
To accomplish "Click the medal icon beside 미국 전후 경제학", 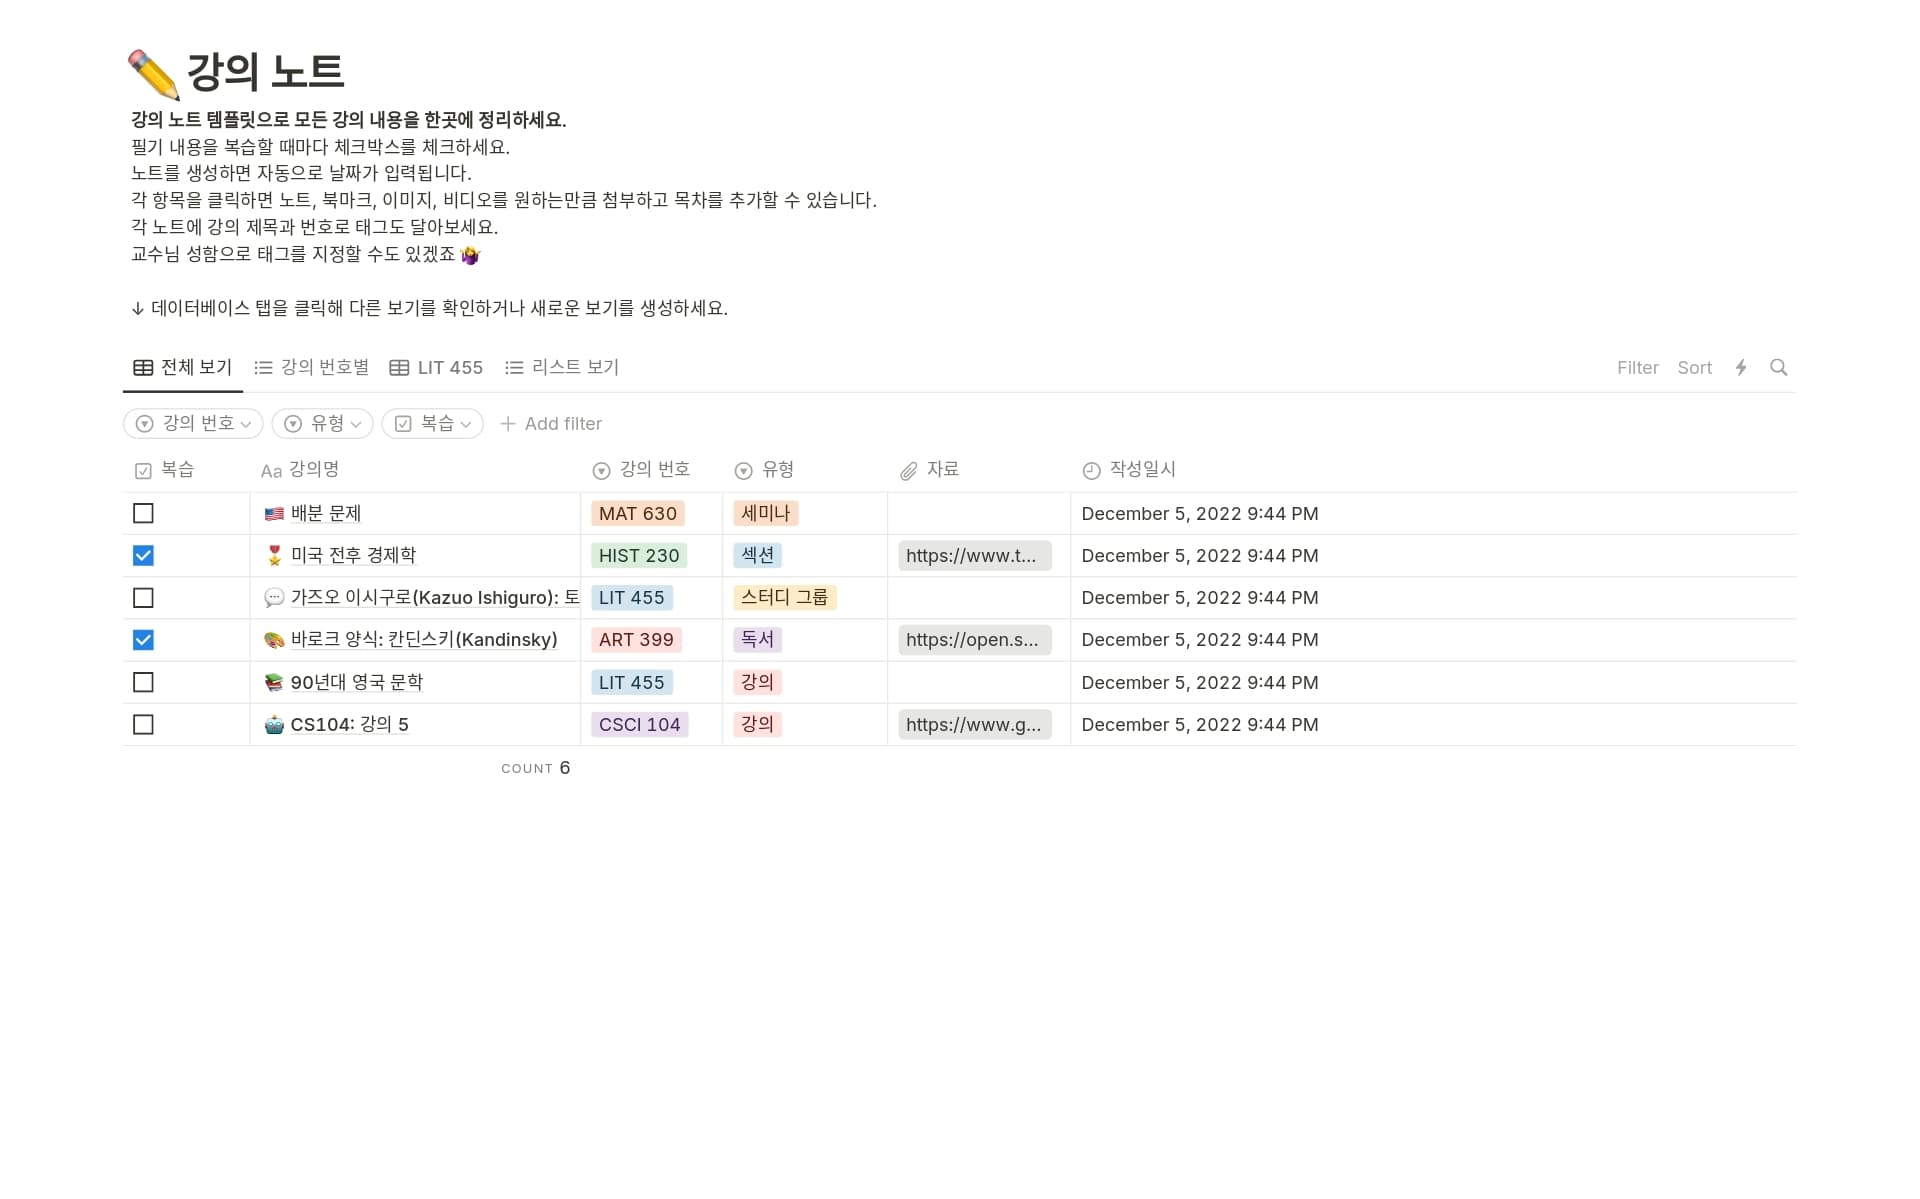I will 274,556.
